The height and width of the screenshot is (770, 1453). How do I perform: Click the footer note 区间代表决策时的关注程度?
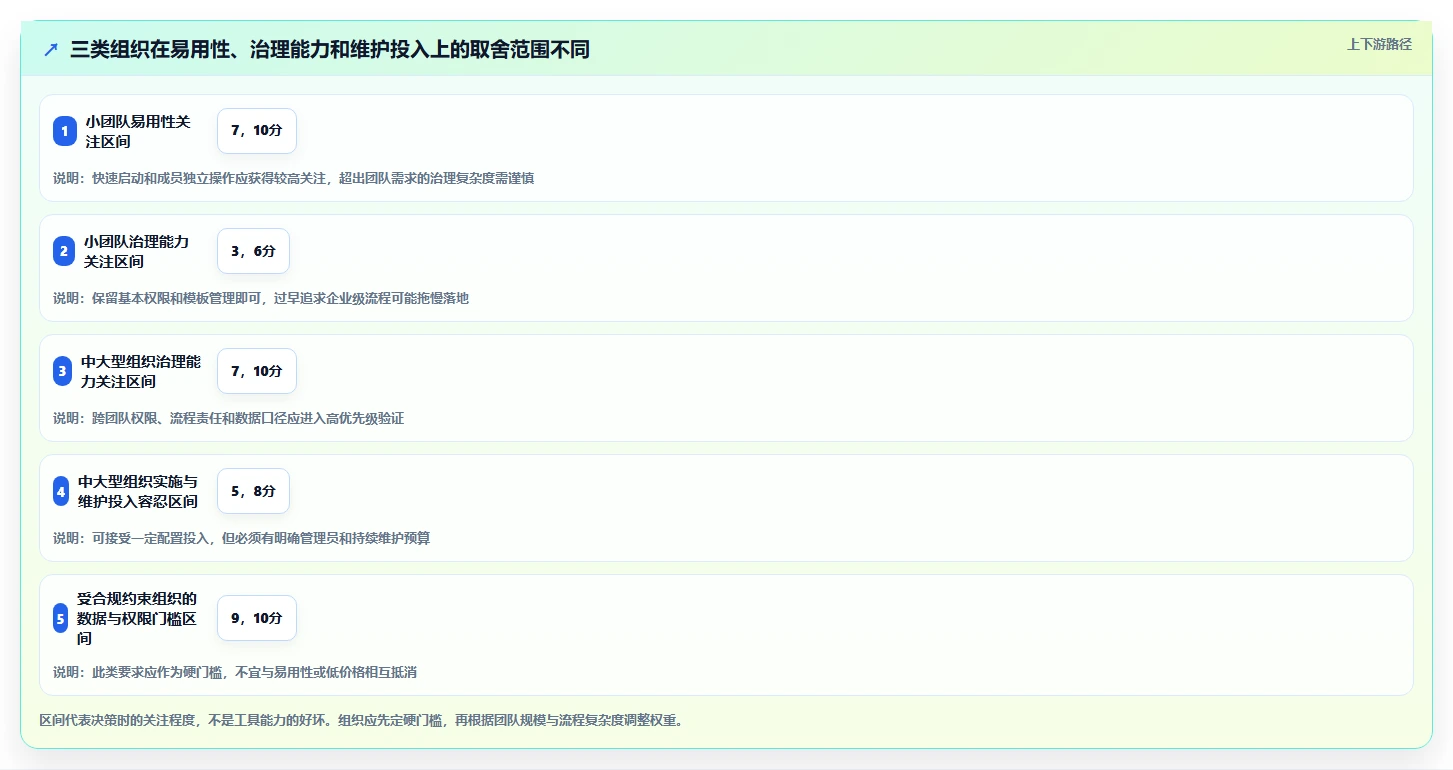[x=360, y=720]
